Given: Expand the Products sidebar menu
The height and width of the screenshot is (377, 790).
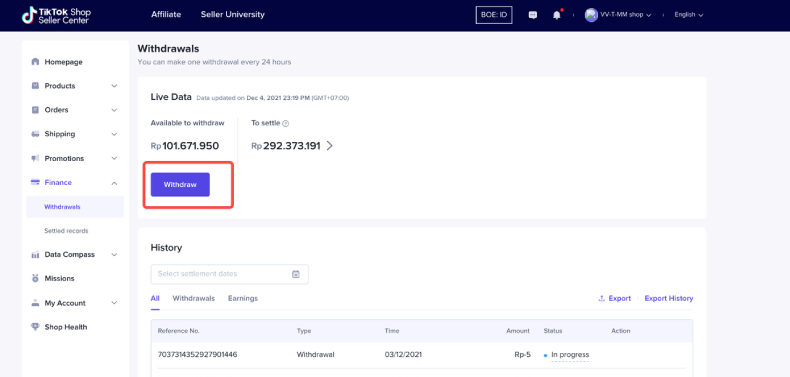Looking at the screenshot, I should pos(75,86).
